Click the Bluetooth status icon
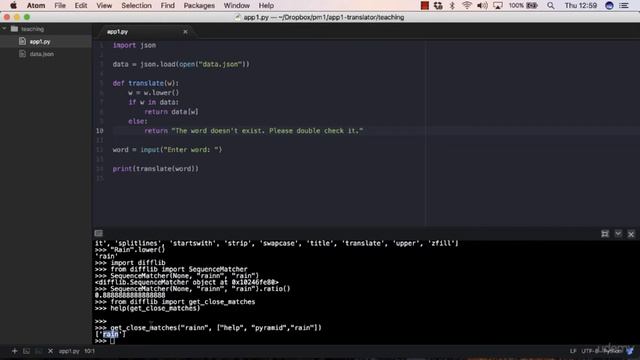640x360 pixels. (x=452, y=5)
